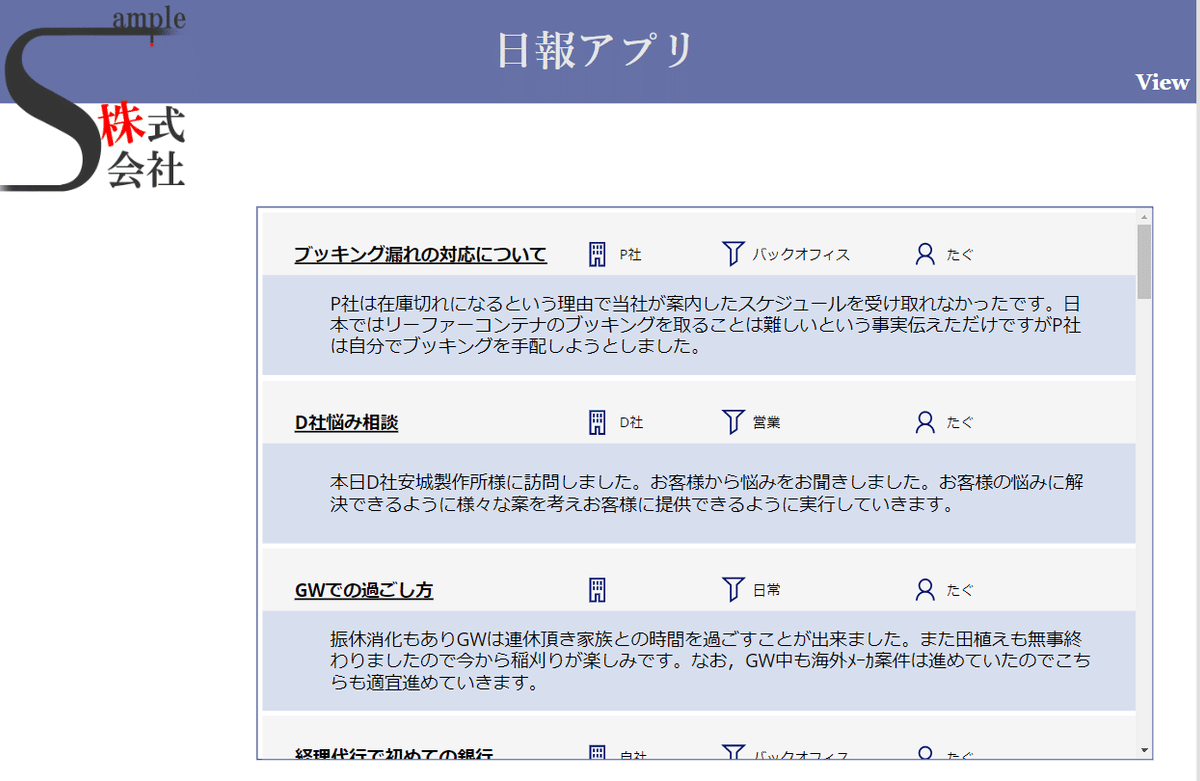
Task: Click the building icon on the GWでの過ごし方 row
Action: 596,590
